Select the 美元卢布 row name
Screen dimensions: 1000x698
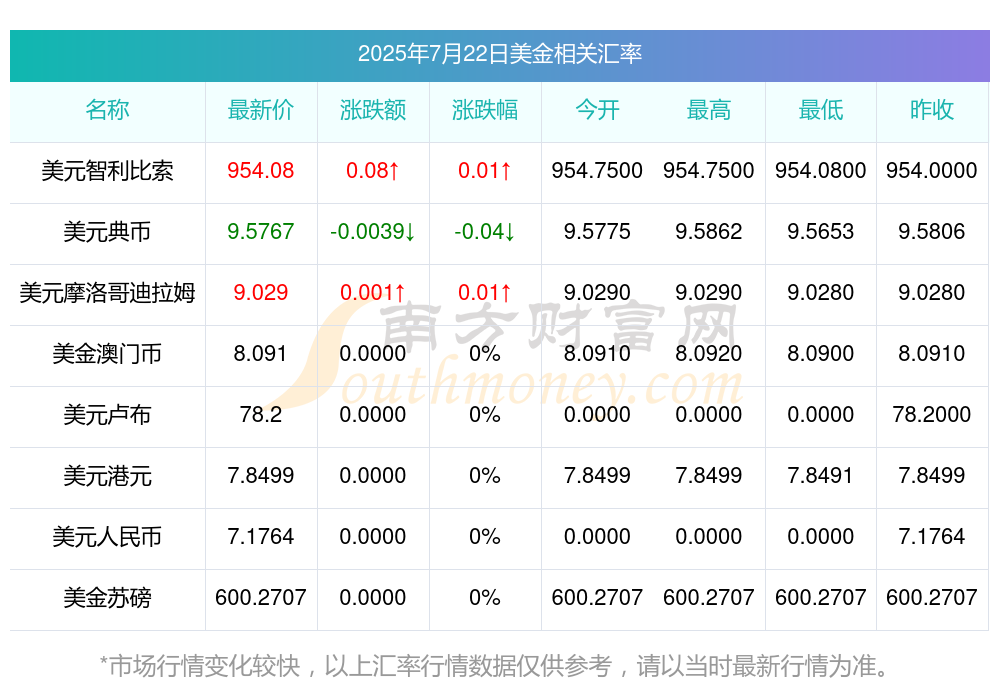point(107,415)
